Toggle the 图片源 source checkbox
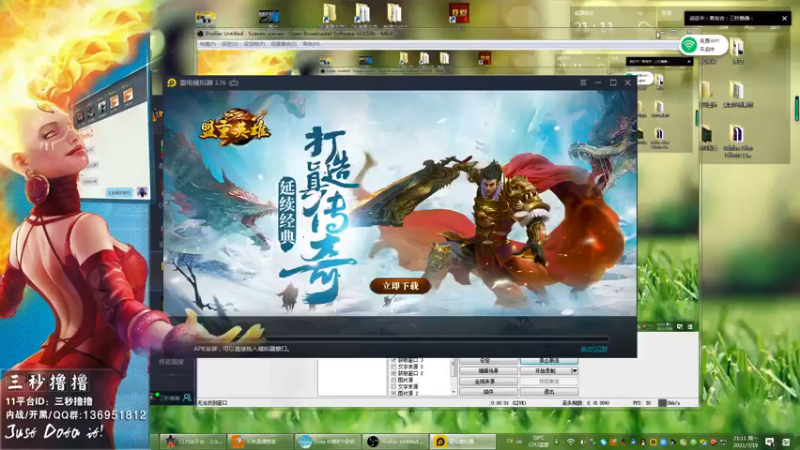800x450 pixels. tap(393, 380)
